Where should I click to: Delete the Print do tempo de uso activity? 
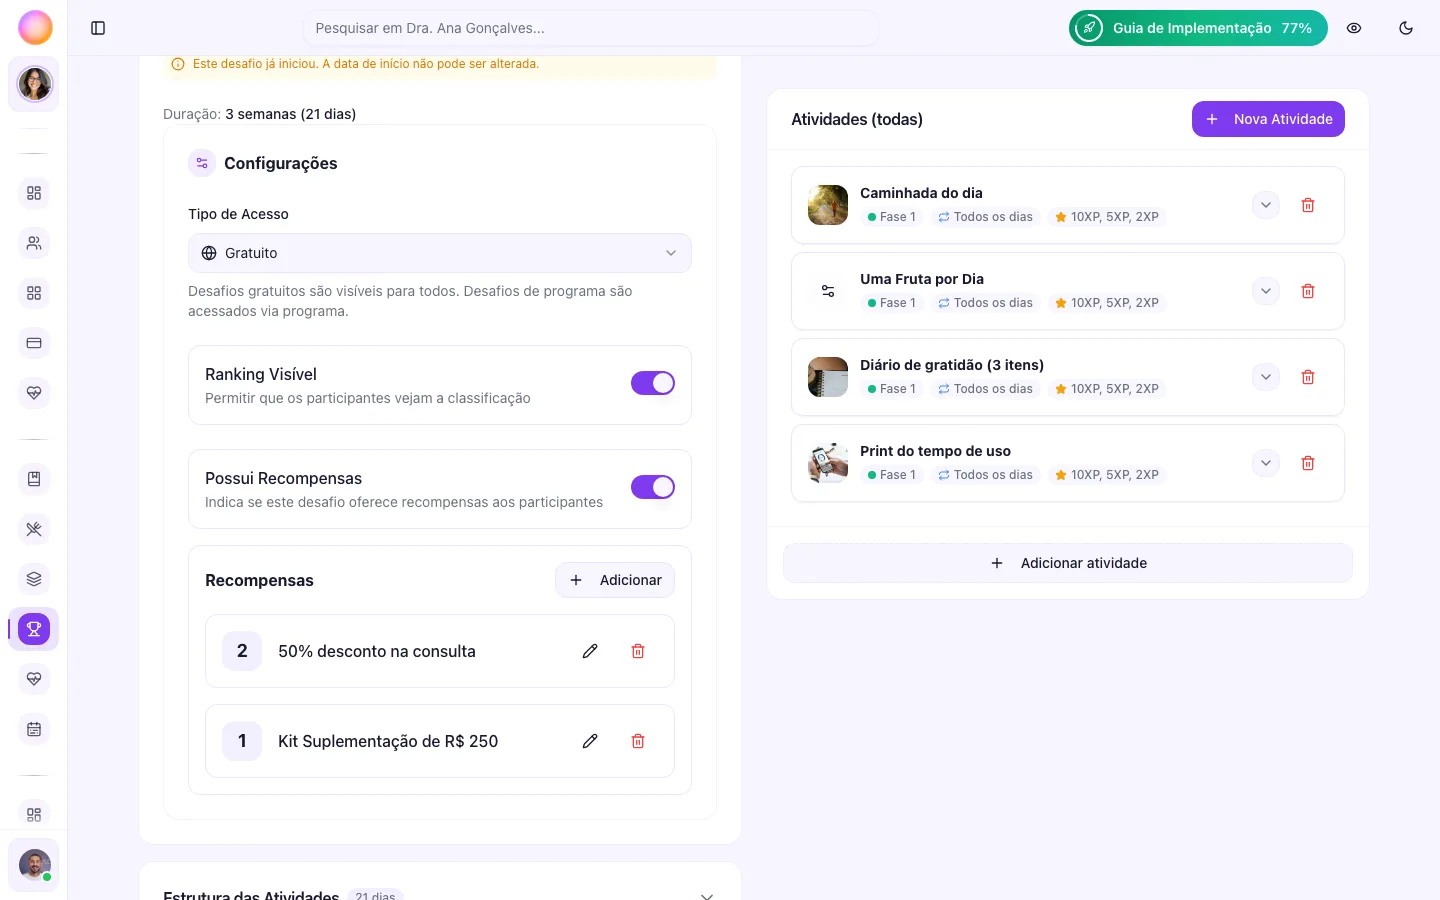1308,463
